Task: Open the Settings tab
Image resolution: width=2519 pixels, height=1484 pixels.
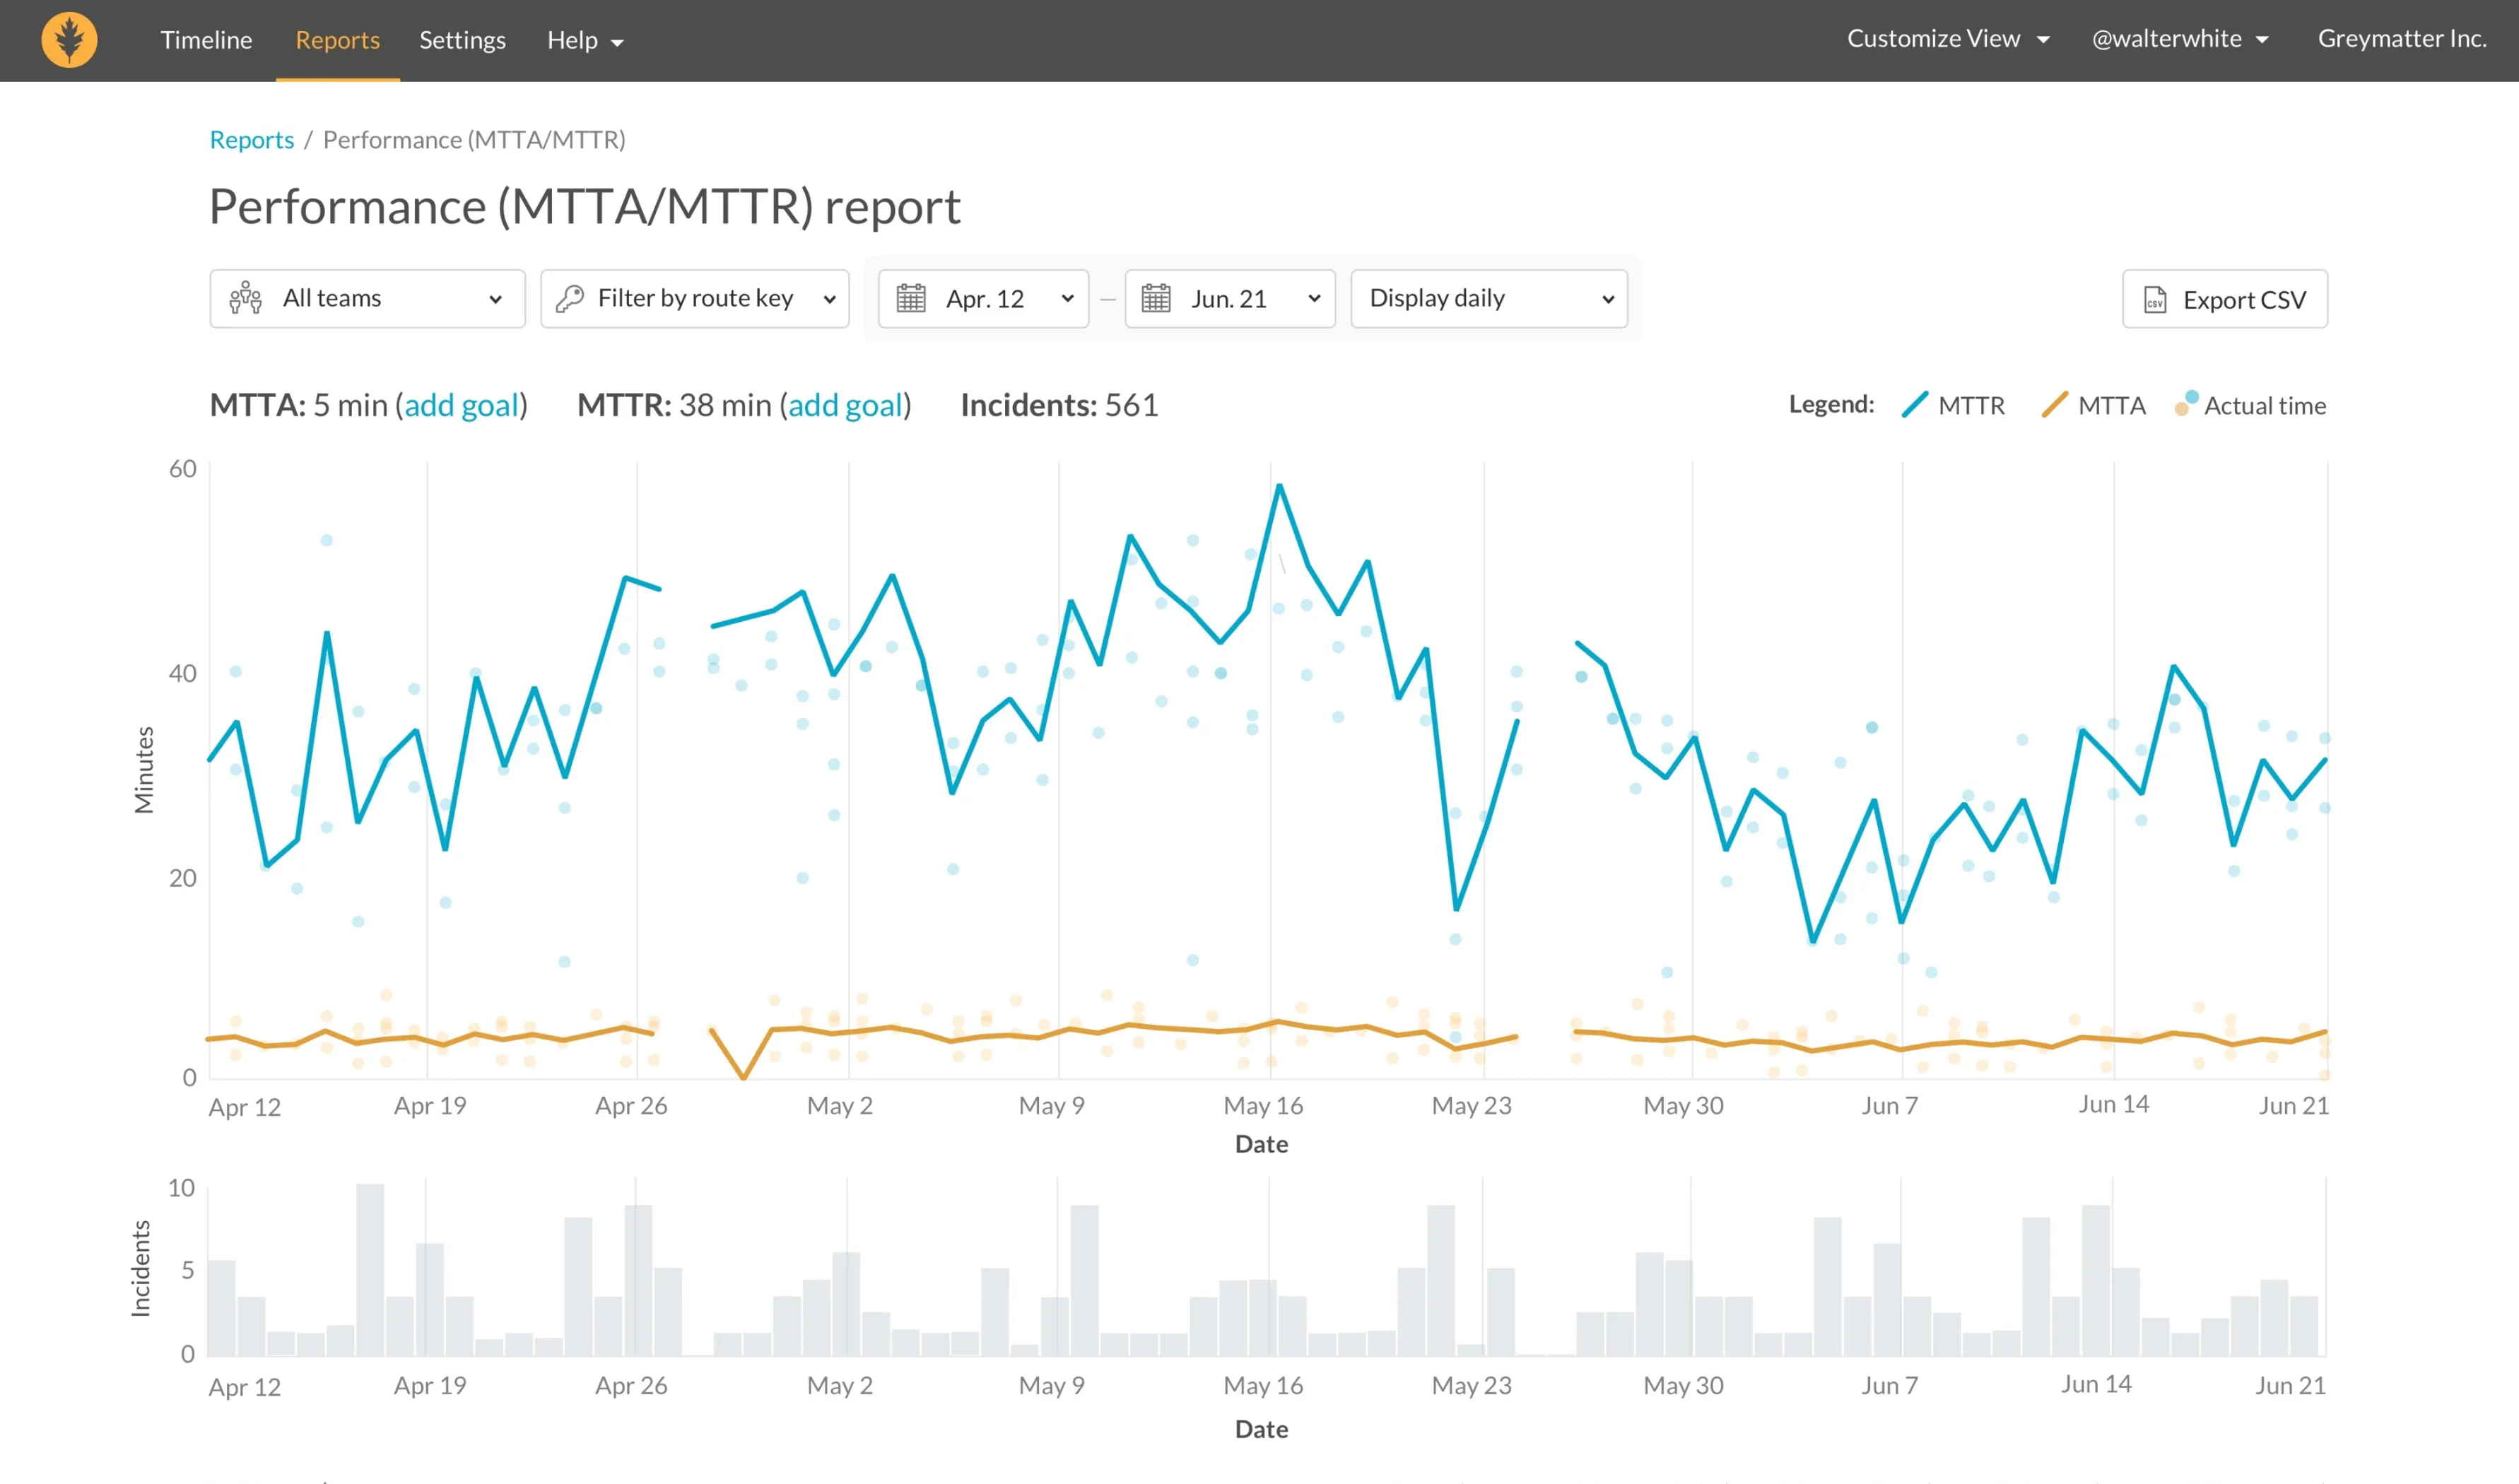Action: click(462, 40)
